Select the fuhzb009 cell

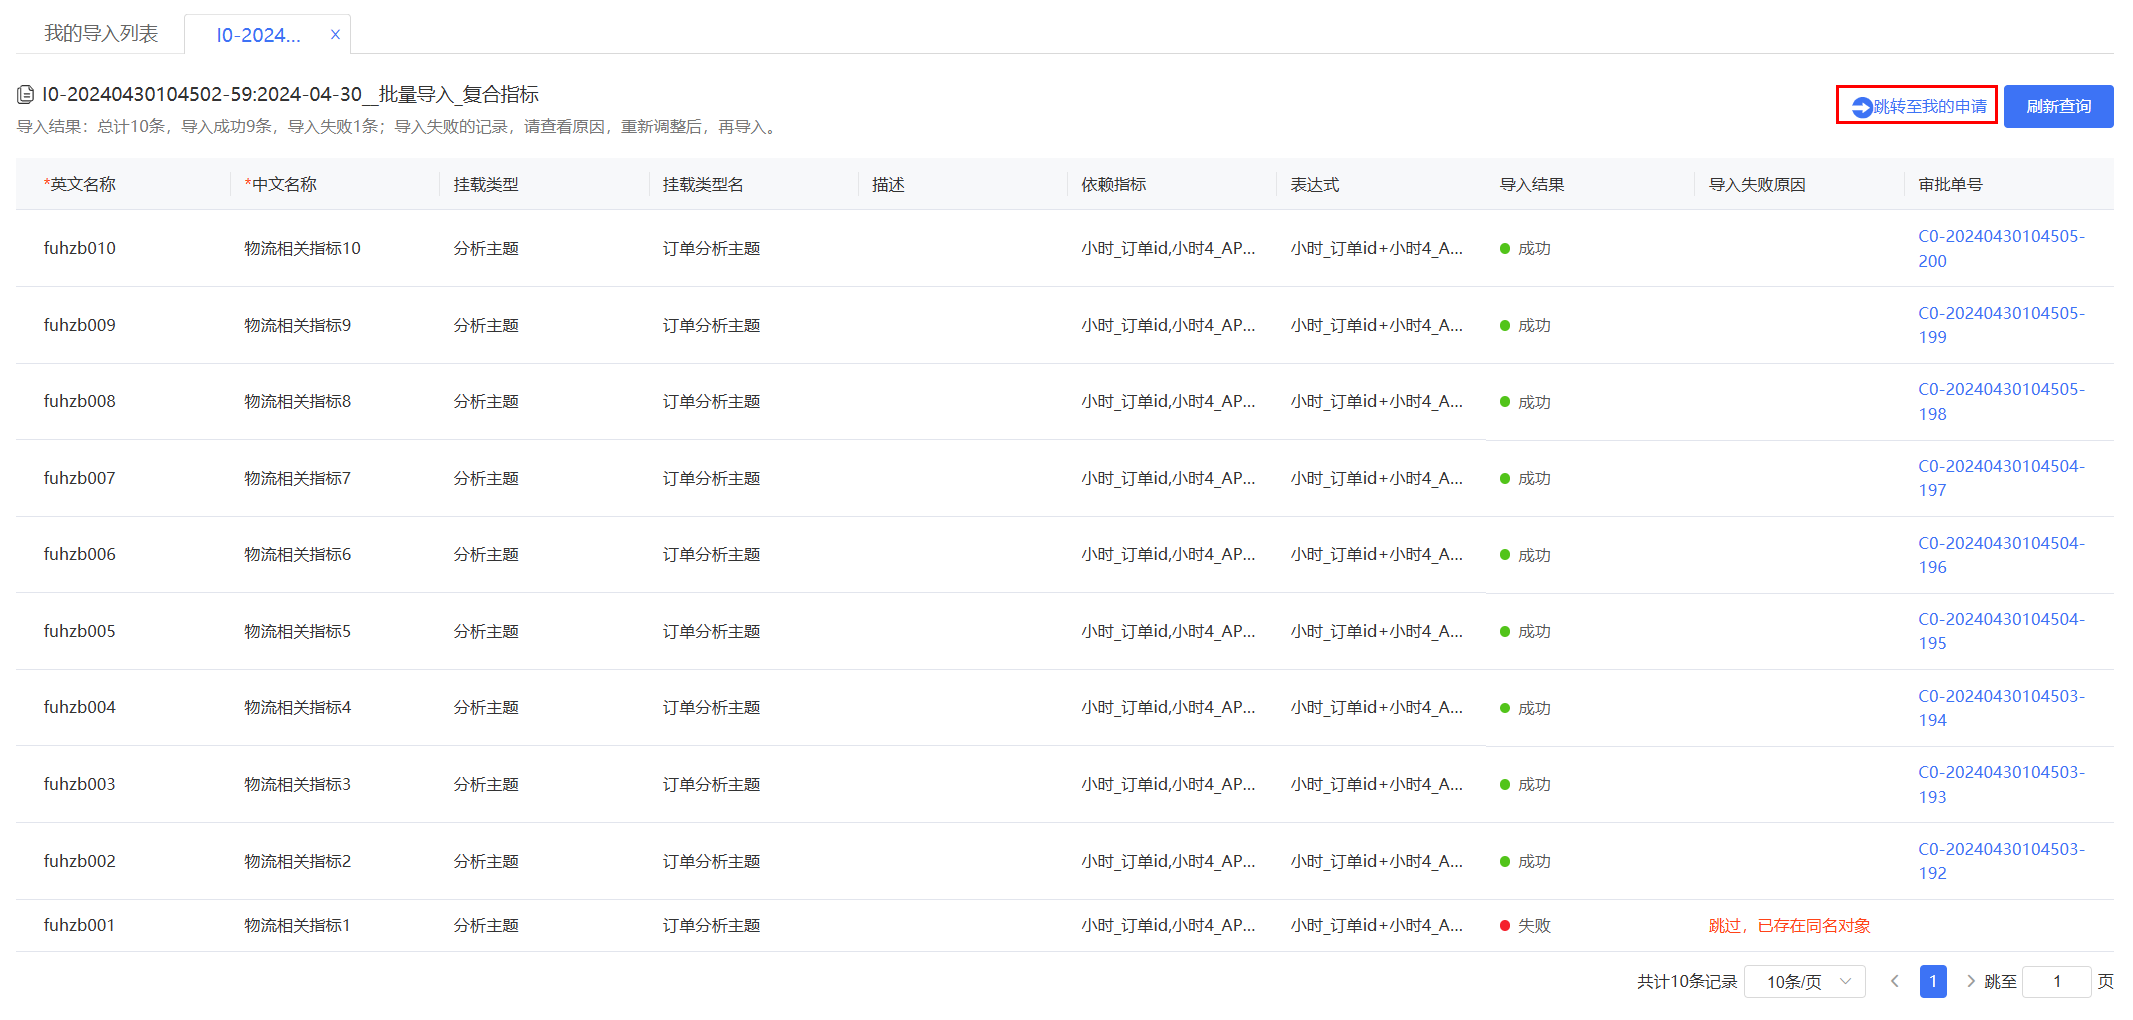click(80, 325)
